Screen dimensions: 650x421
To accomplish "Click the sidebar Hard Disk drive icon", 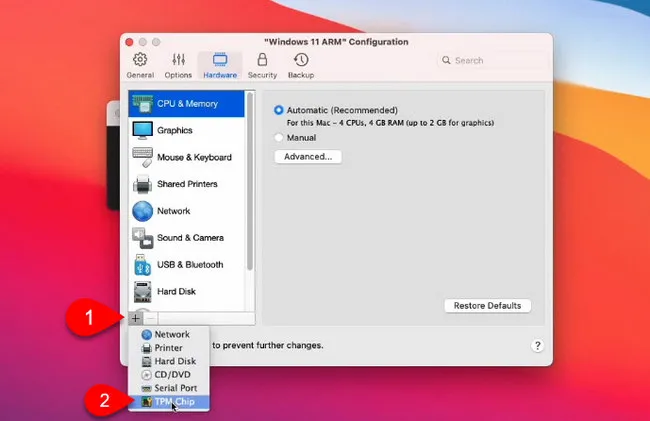I will point(142,292).
